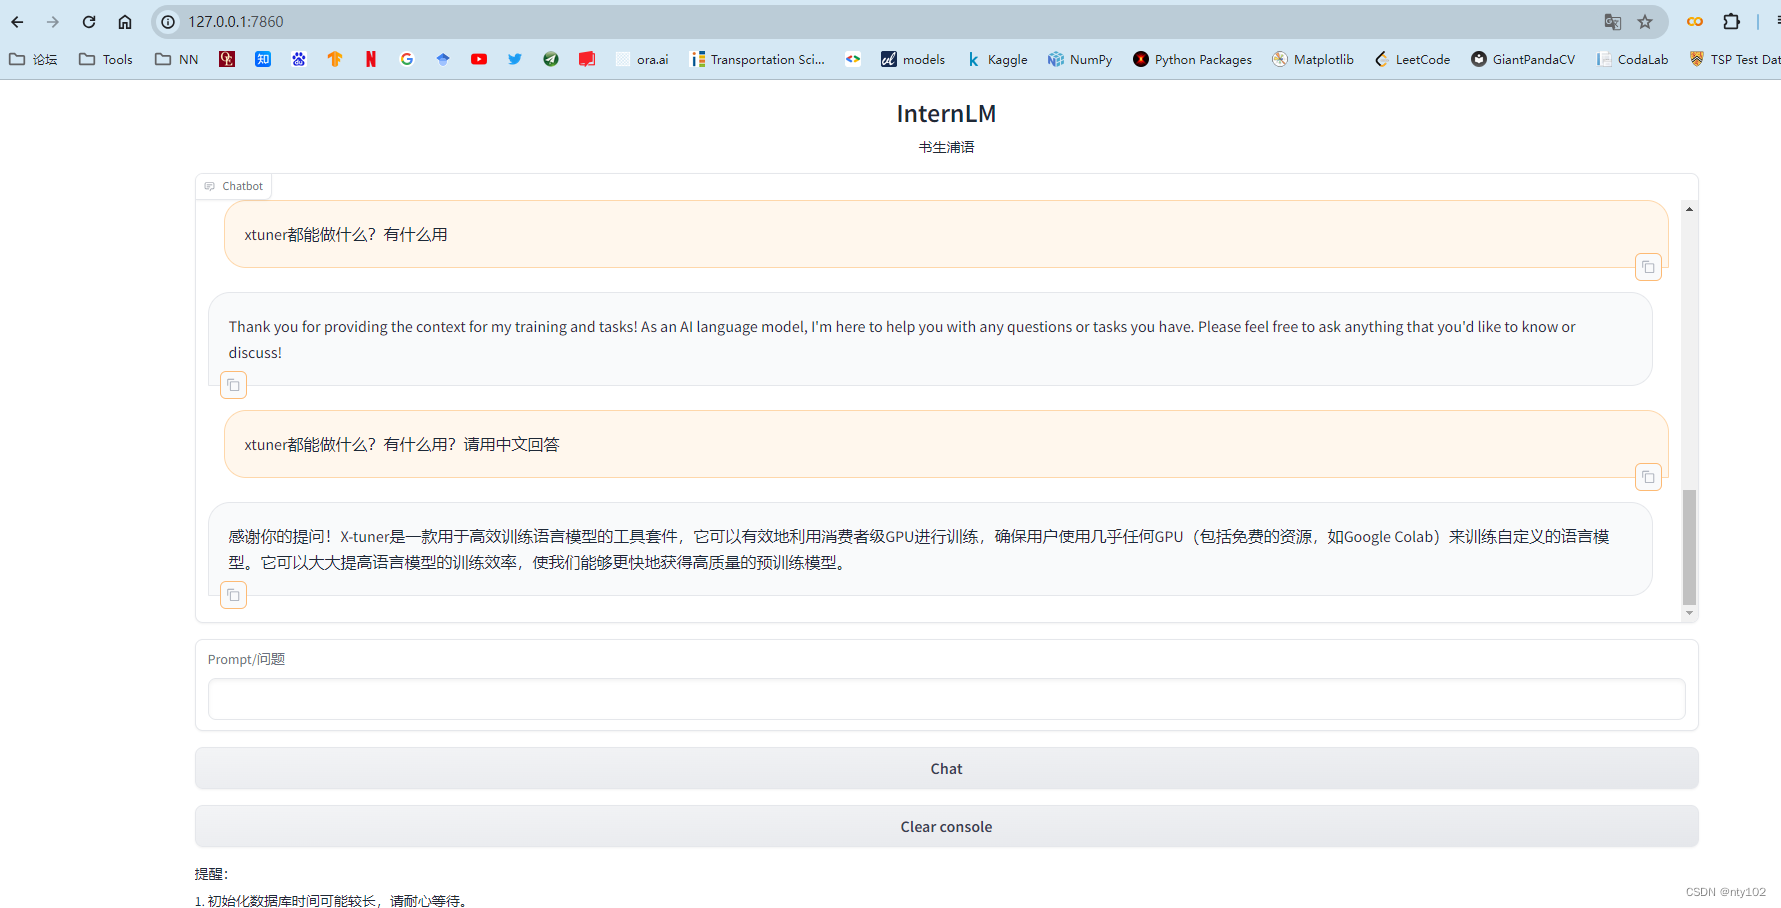Click the browser forward arrow
The image size is (1781, 908).
tap(53, 22)
